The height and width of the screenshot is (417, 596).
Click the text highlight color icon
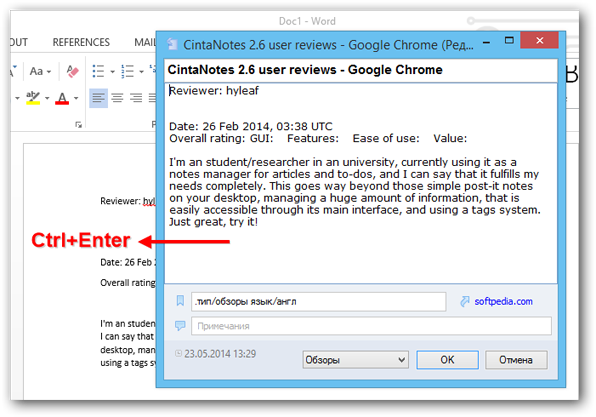coord(33,98)
